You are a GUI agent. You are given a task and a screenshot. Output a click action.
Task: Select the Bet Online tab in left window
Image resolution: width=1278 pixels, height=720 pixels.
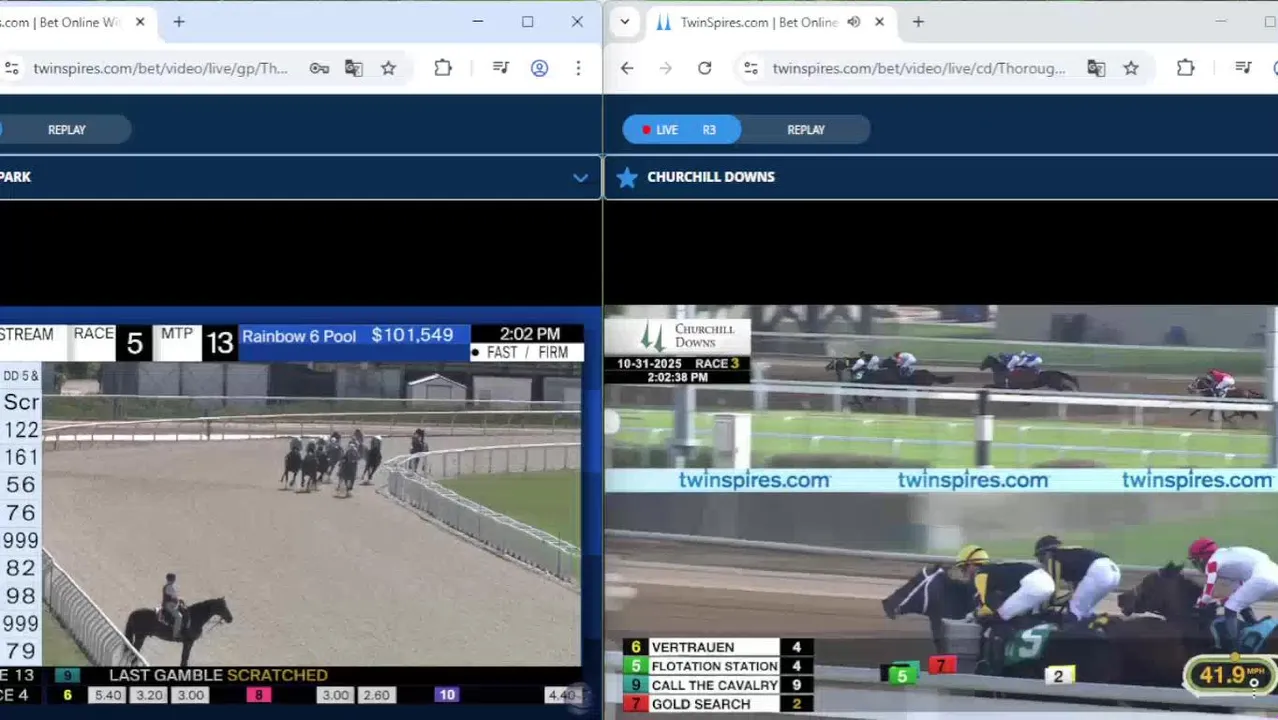[70, 22]
